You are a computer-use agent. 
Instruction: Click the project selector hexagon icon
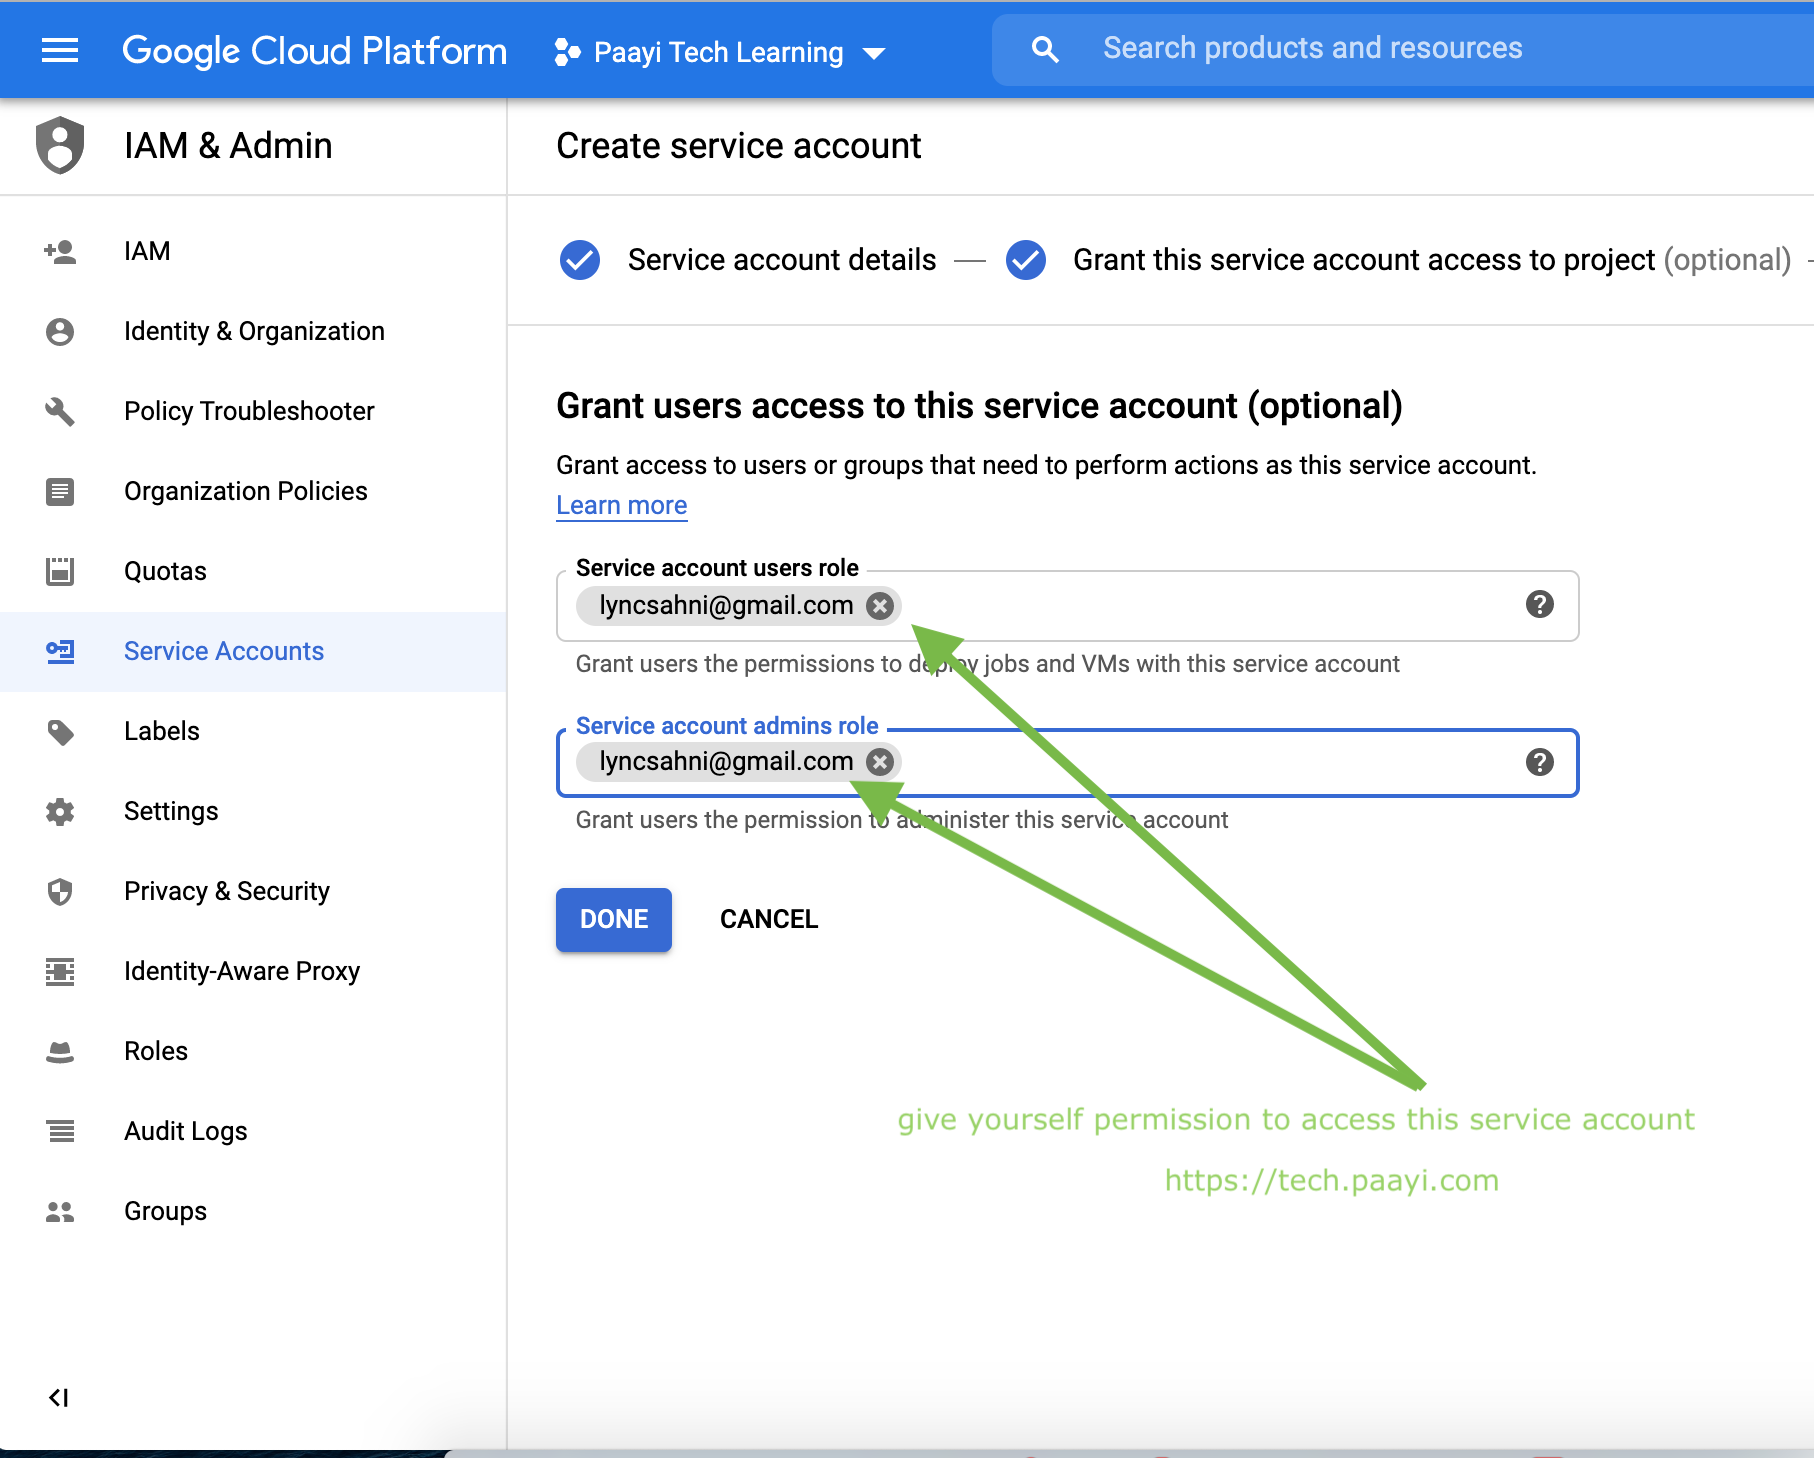click(567, 52)
